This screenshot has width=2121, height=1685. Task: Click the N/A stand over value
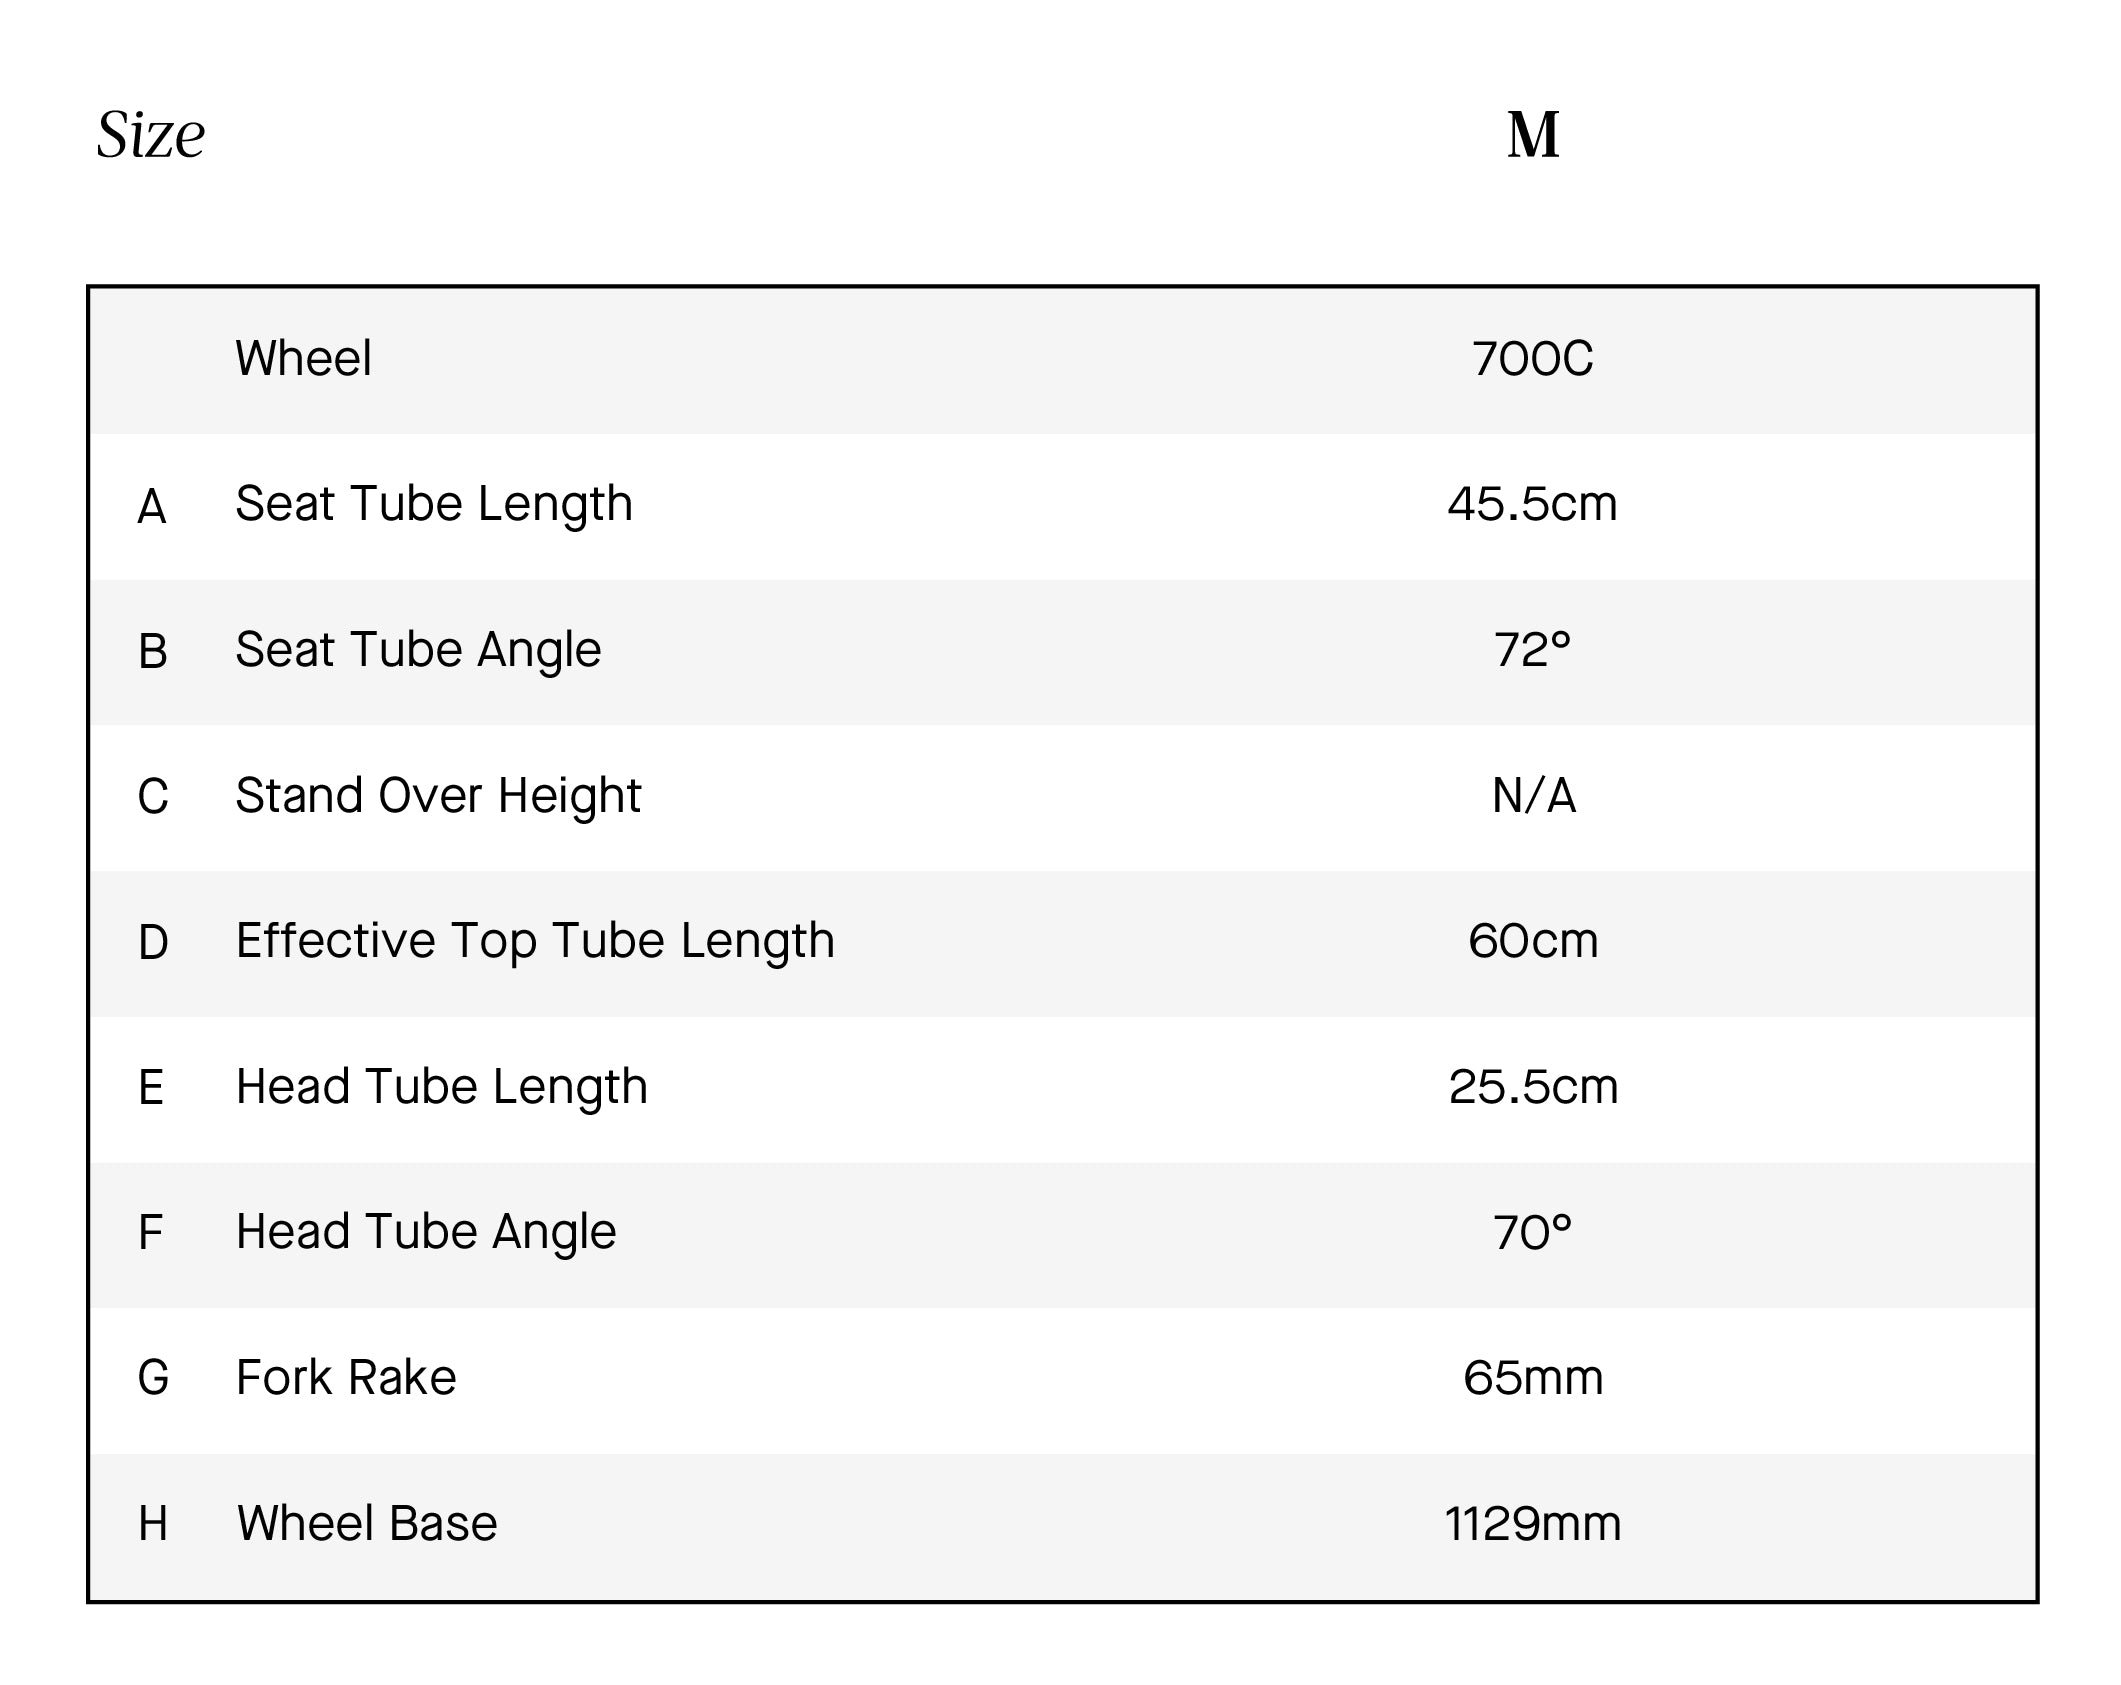1534,796
